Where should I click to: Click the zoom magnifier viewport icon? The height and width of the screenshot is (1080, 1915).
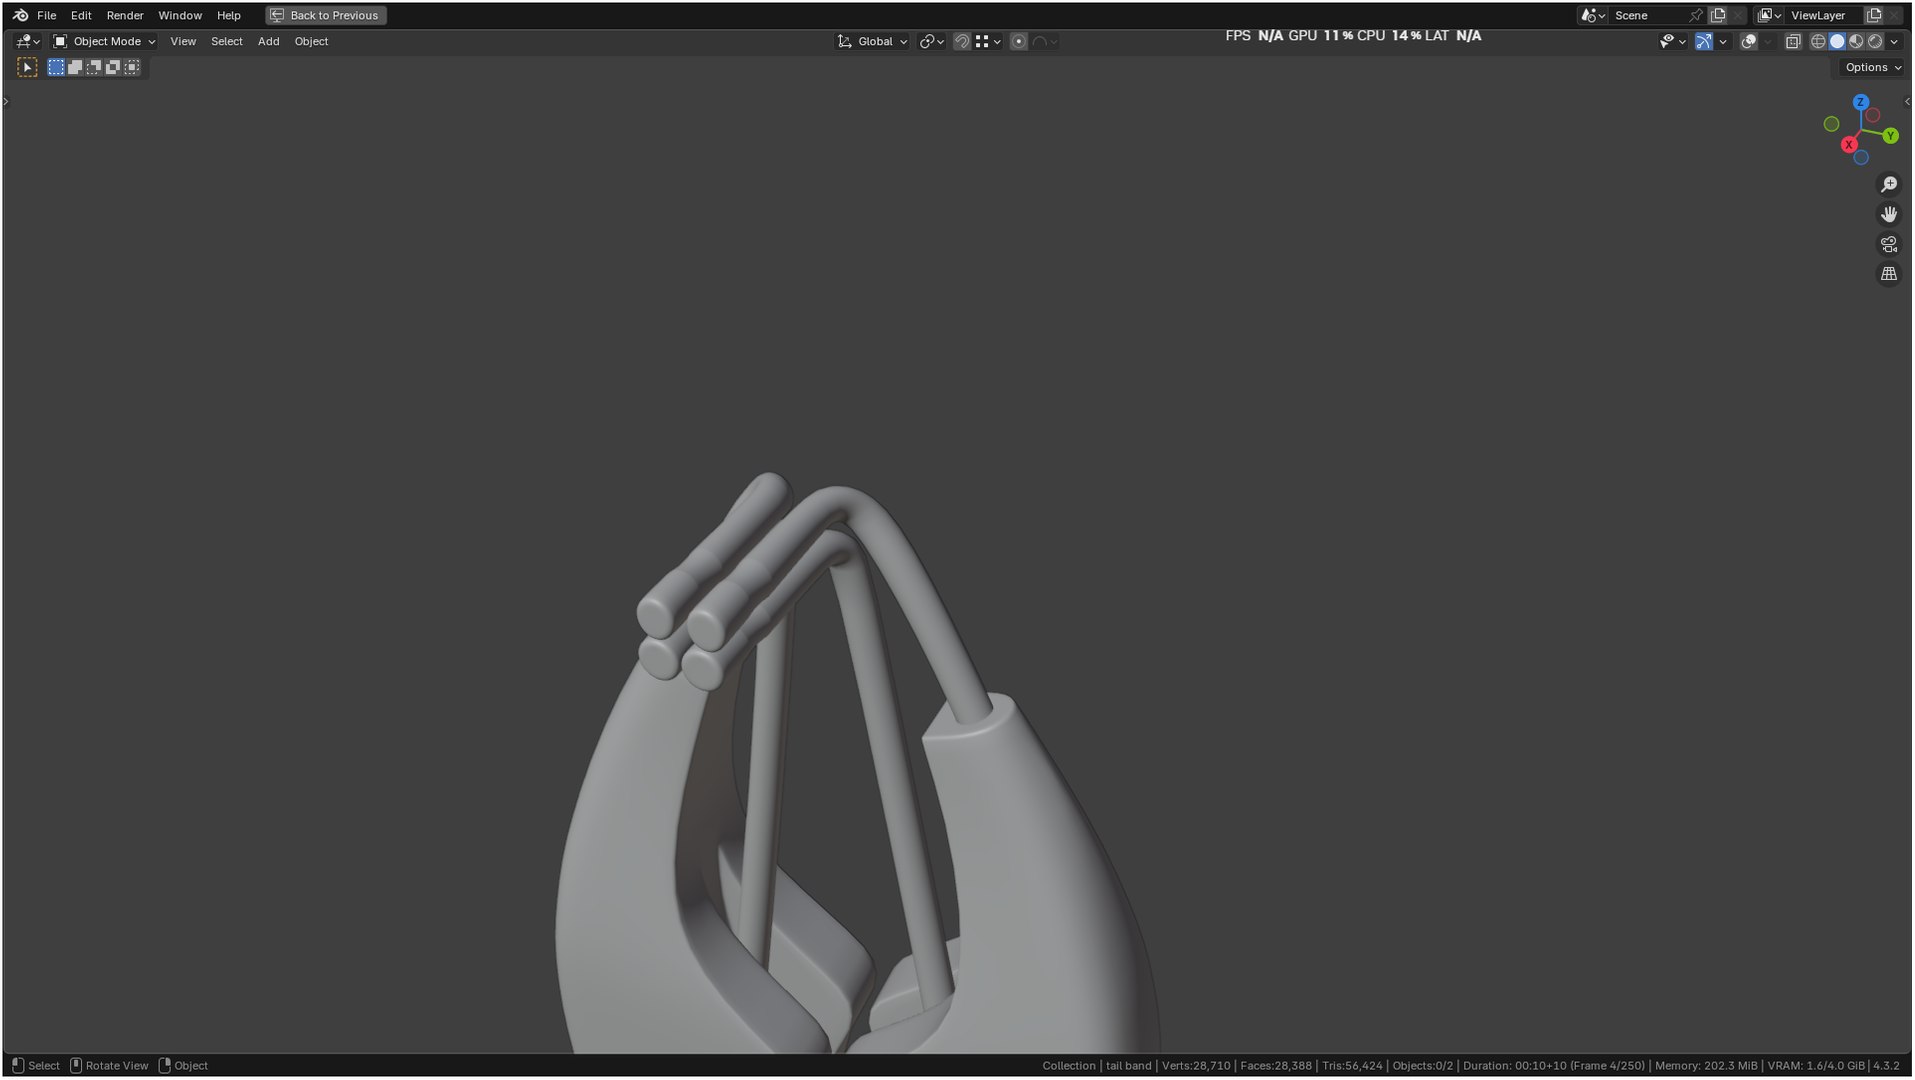(x=1888, y=185)
